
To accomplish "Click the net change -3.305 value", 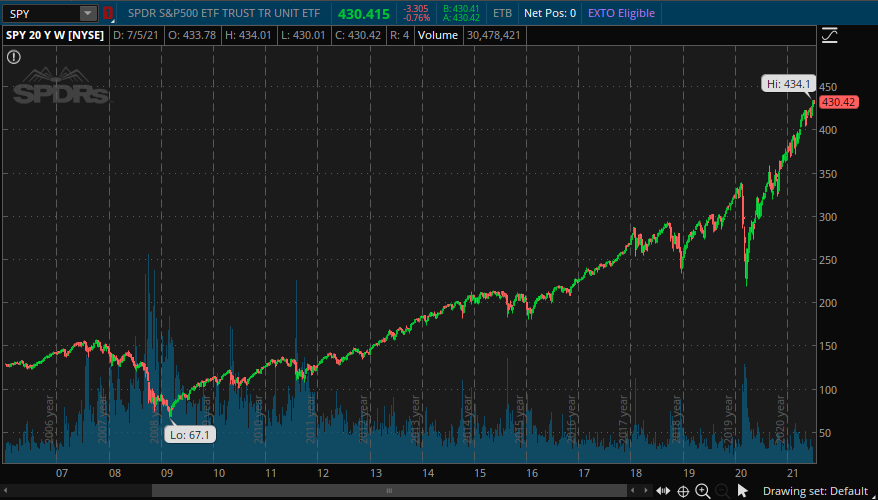I will 417,8.
